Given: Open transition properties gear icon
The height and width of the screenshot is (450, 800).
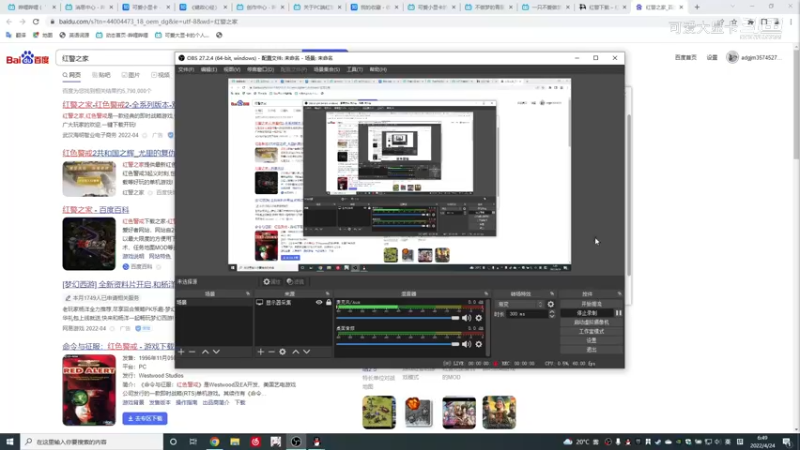Looking at the screenshot, I should (551, 304).
